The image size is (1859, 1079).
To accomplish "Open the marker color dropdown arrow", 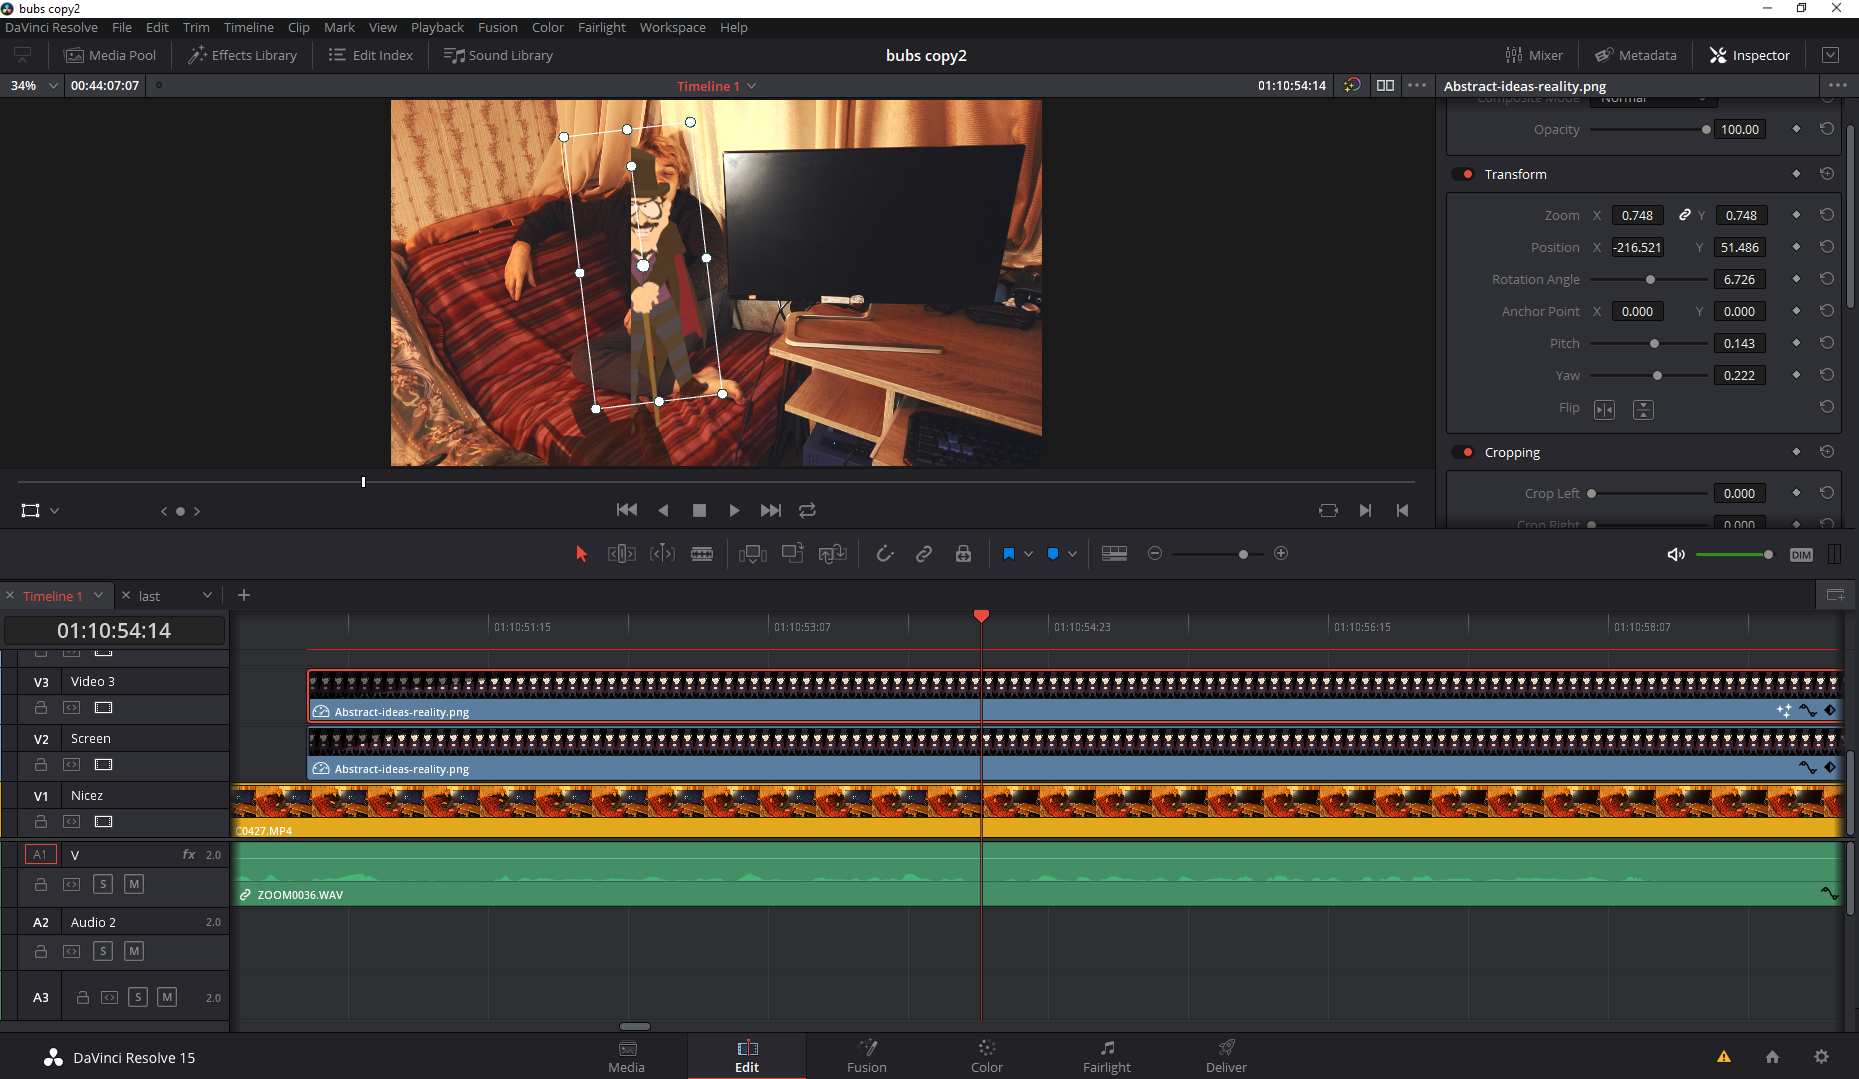I will [x=1072, y=554].
